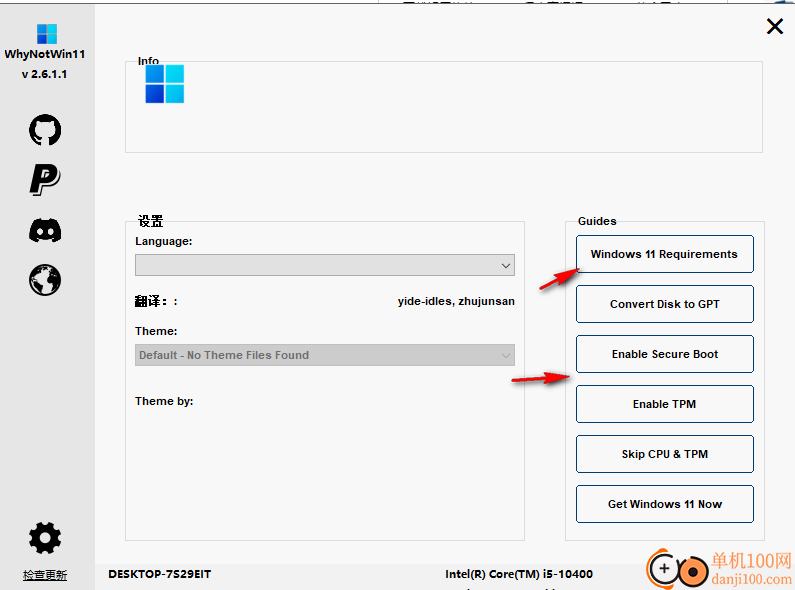Click the Theme: label

click(x=156, y=331)
